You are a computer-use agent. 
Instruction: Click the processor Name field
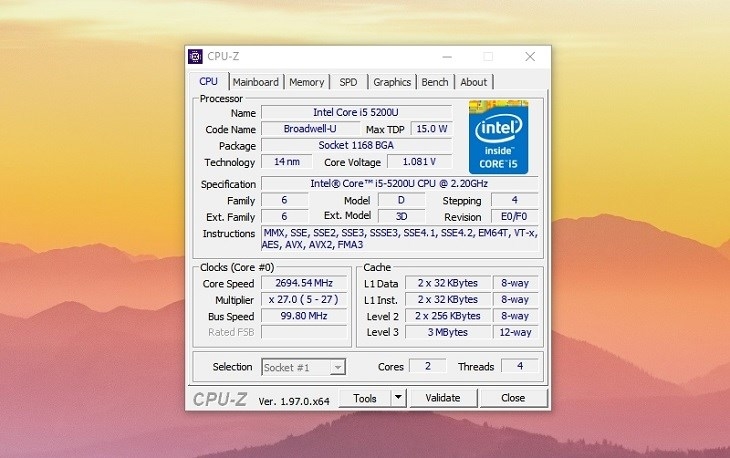click(357, 113)
